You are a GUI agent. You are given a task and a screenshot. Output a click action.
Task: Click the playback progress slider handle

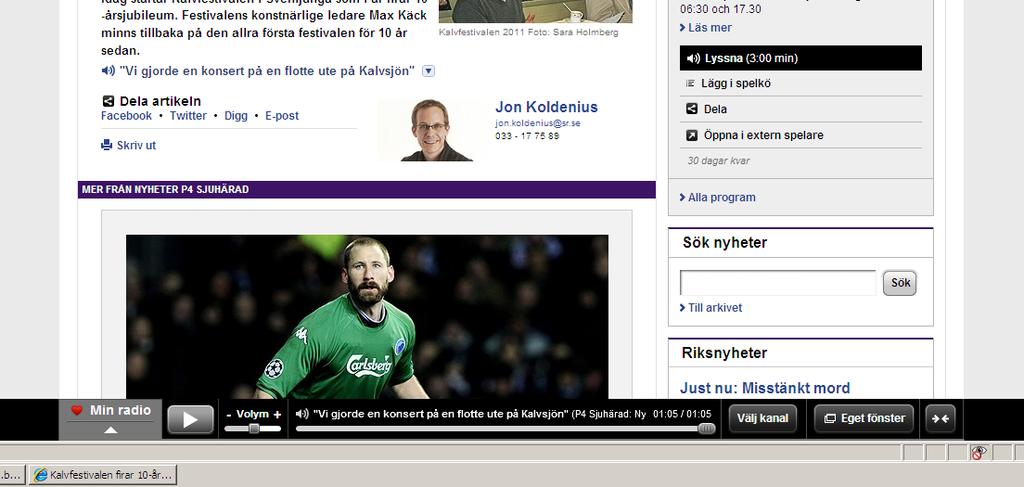pyautogui.click(x=707, y=429)
